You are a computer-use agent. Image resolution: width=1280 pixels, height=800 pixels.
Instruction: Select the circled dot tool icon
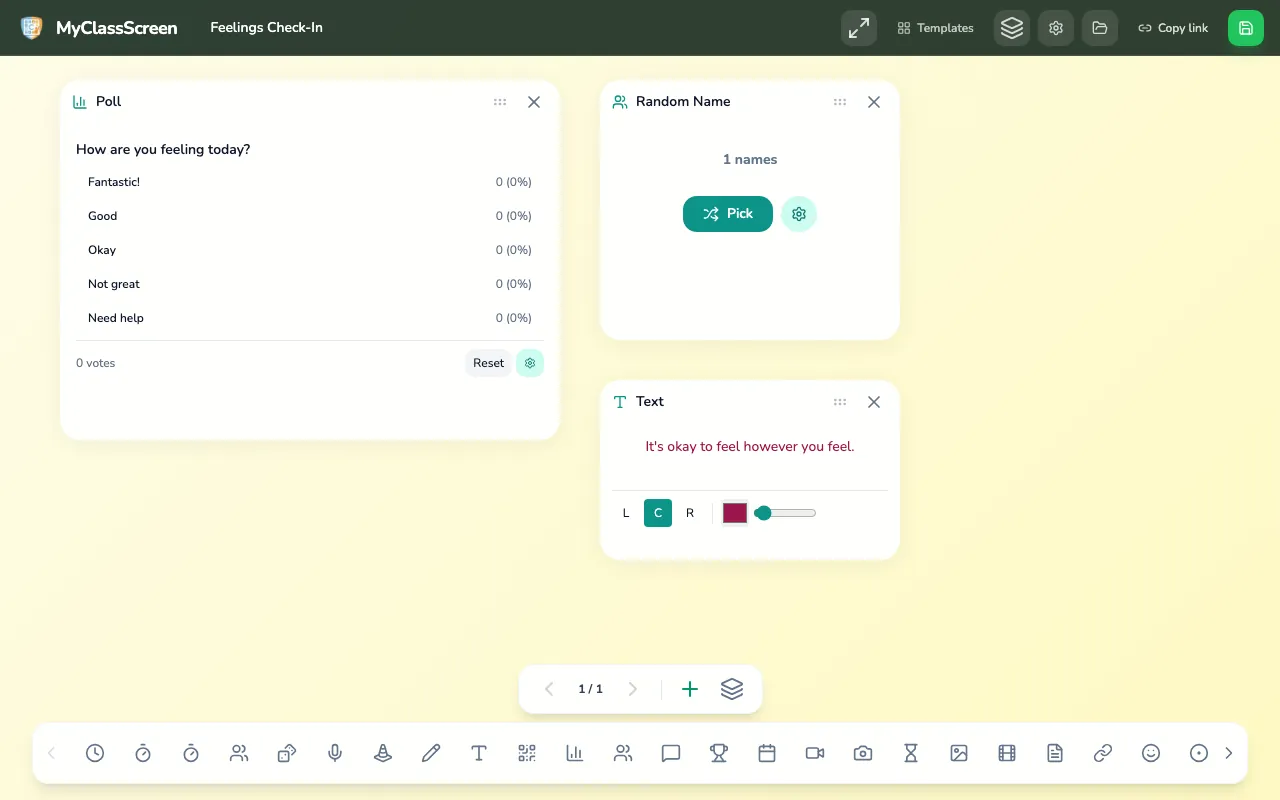click(x=1199, y=753)
